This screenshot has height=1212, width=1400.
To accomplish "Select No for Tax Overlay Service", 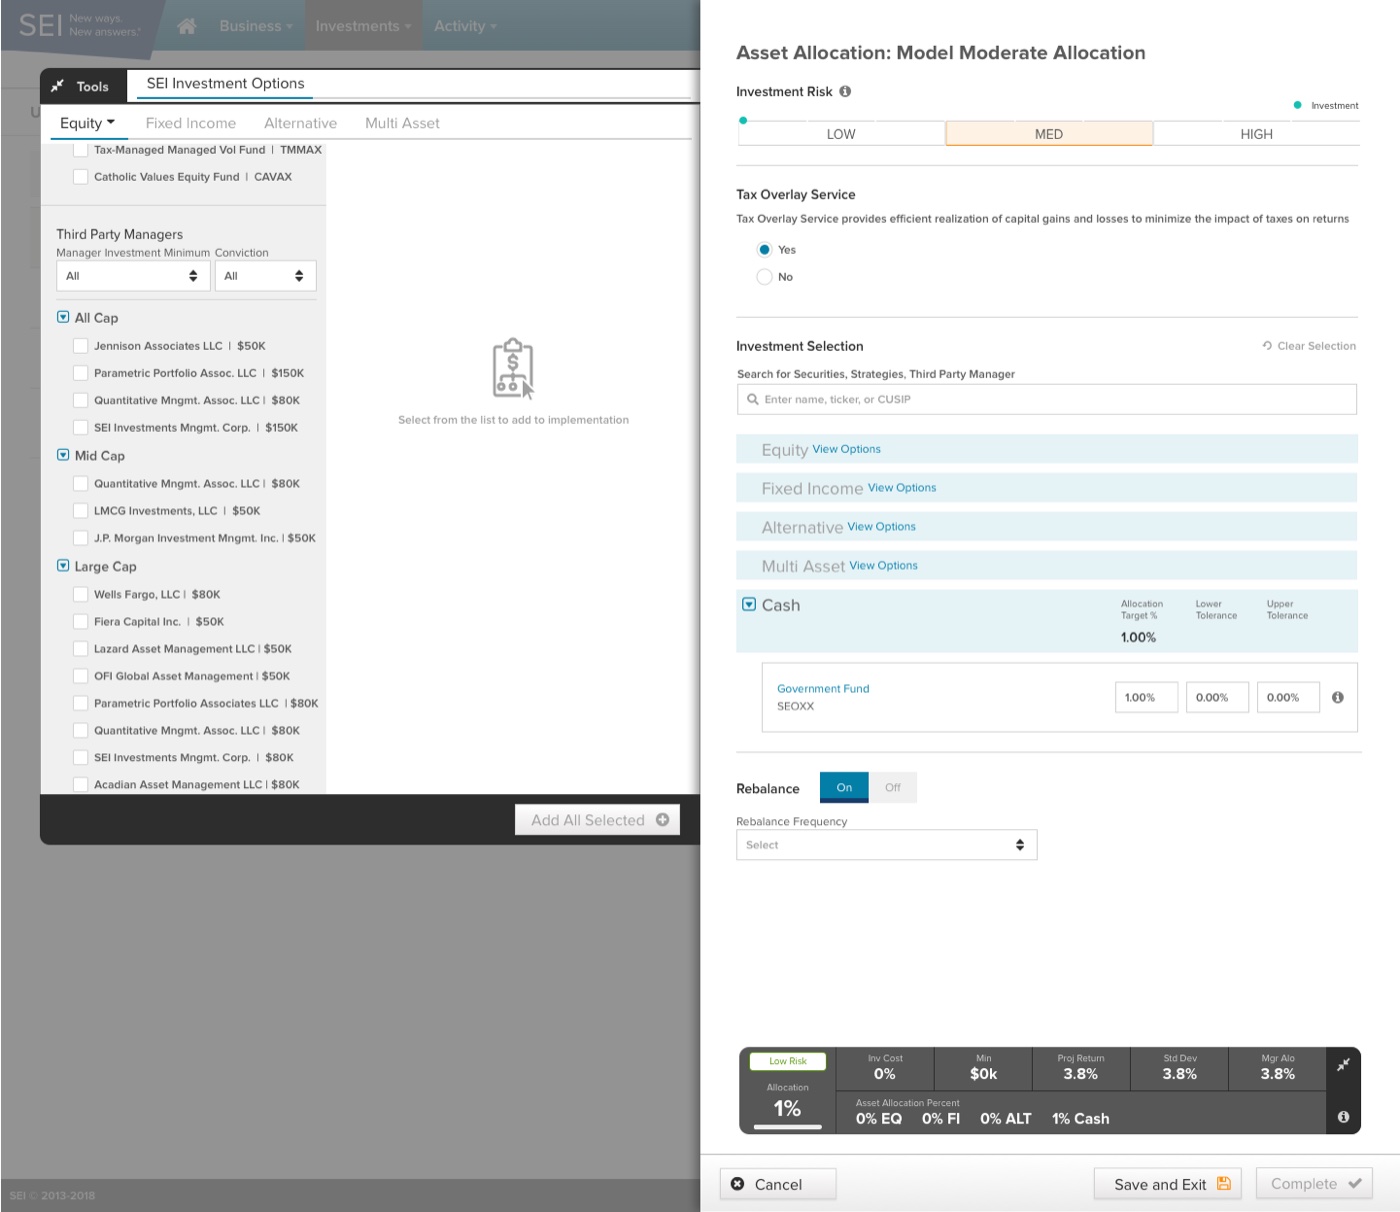I will click(764, 276).
